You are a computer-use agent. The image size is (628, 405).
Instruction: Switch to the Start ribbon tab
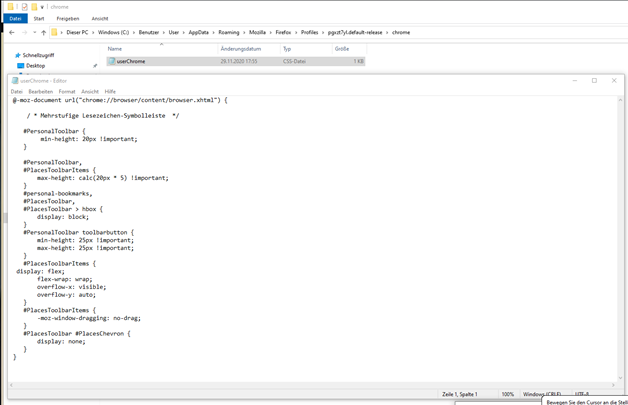pos(39,18)
